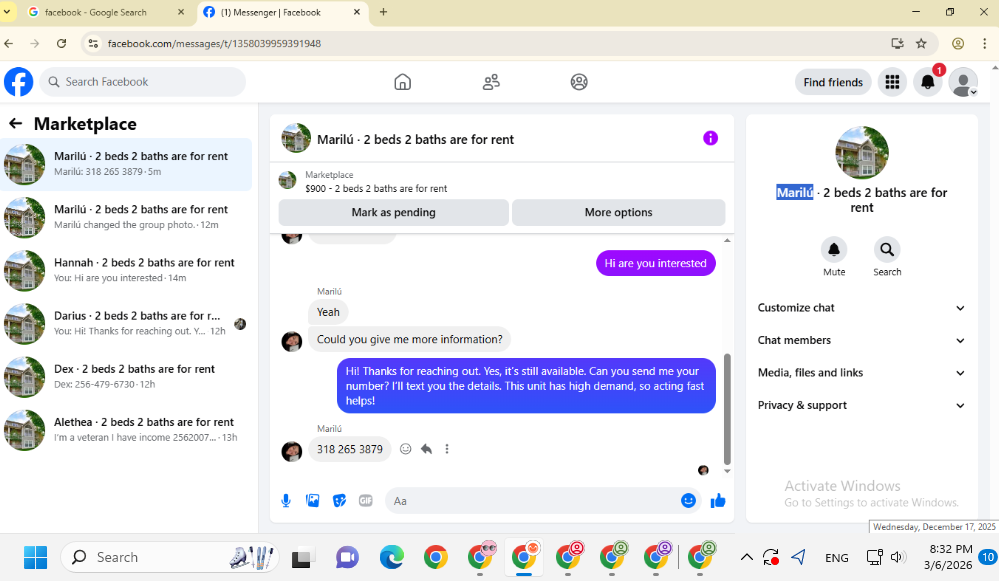Expand Customize chat section
999x581 pixels.
tap(861, 308)
